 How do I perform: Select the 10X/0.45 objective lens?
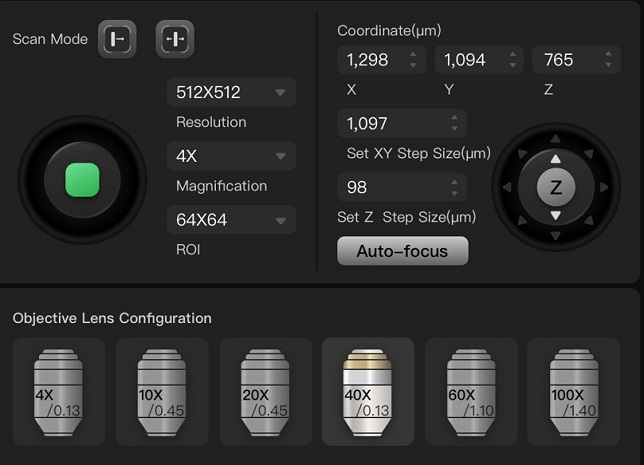(161, 390)
